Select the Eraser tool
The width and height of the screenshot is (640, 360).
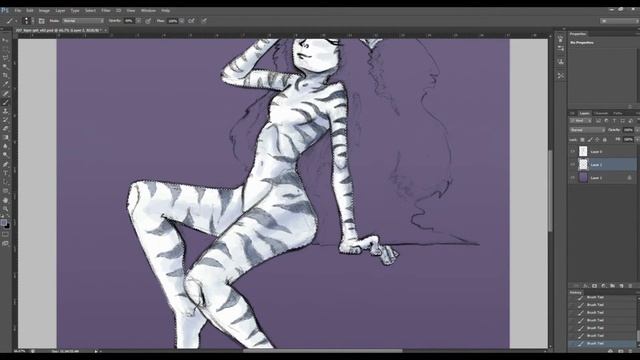click(x=5, y=129)
